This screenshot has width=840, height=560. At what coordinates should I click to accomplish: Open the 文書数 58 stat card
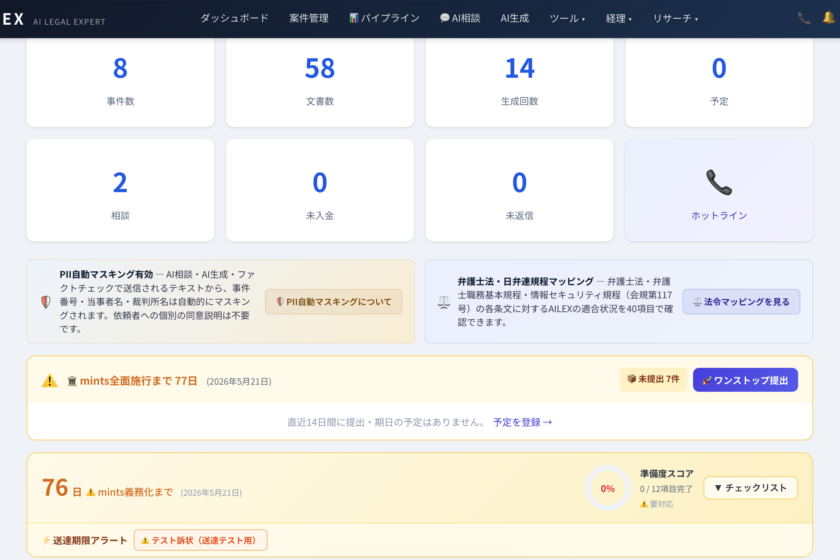coord(320,80)
